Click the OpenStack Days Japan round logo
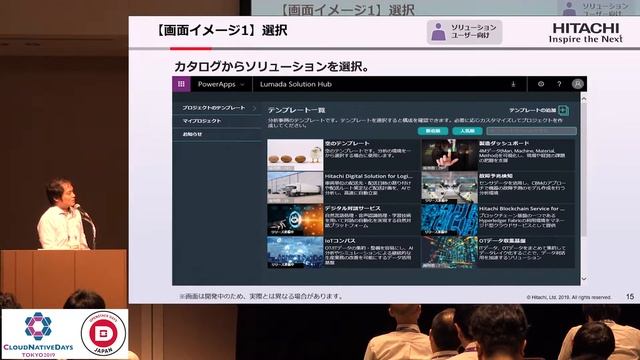The width and height of the screenshot is (640, 360). [x=103, y=333]
